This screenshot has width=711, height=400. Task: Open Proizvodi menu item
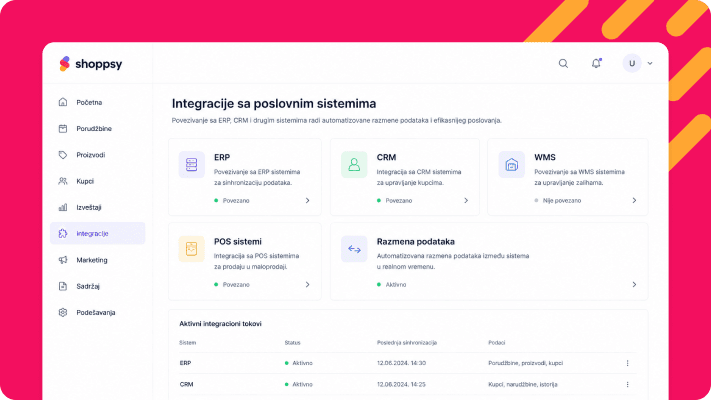click(x=97, y=155)
